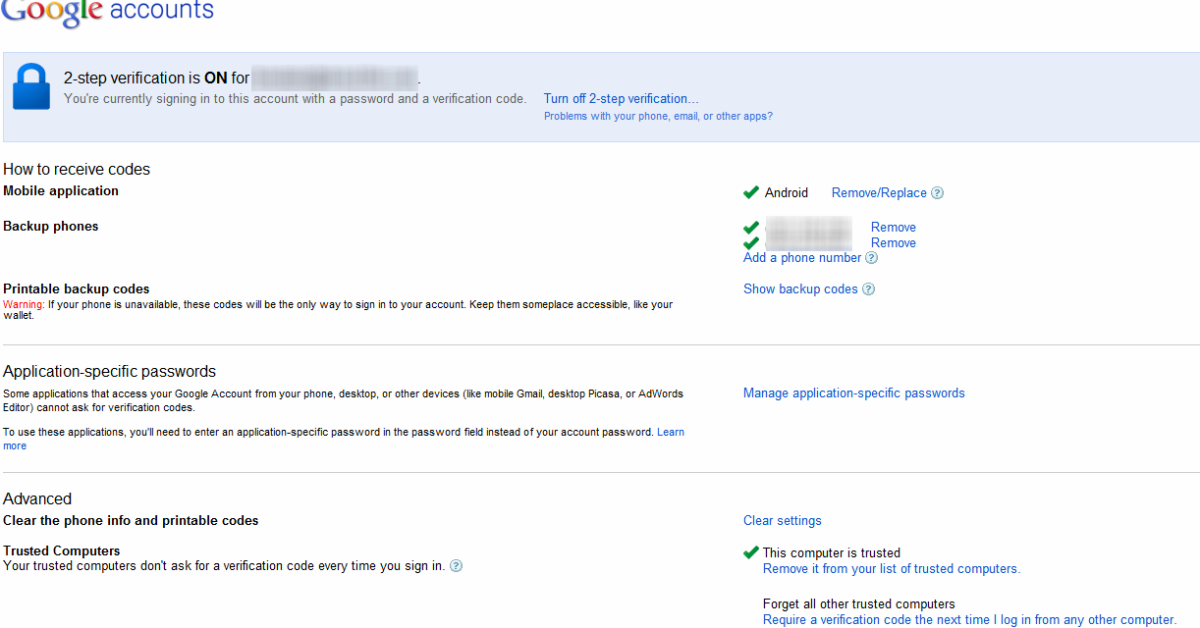
Task: Click Clear settings link
Action: coord(782,520)
